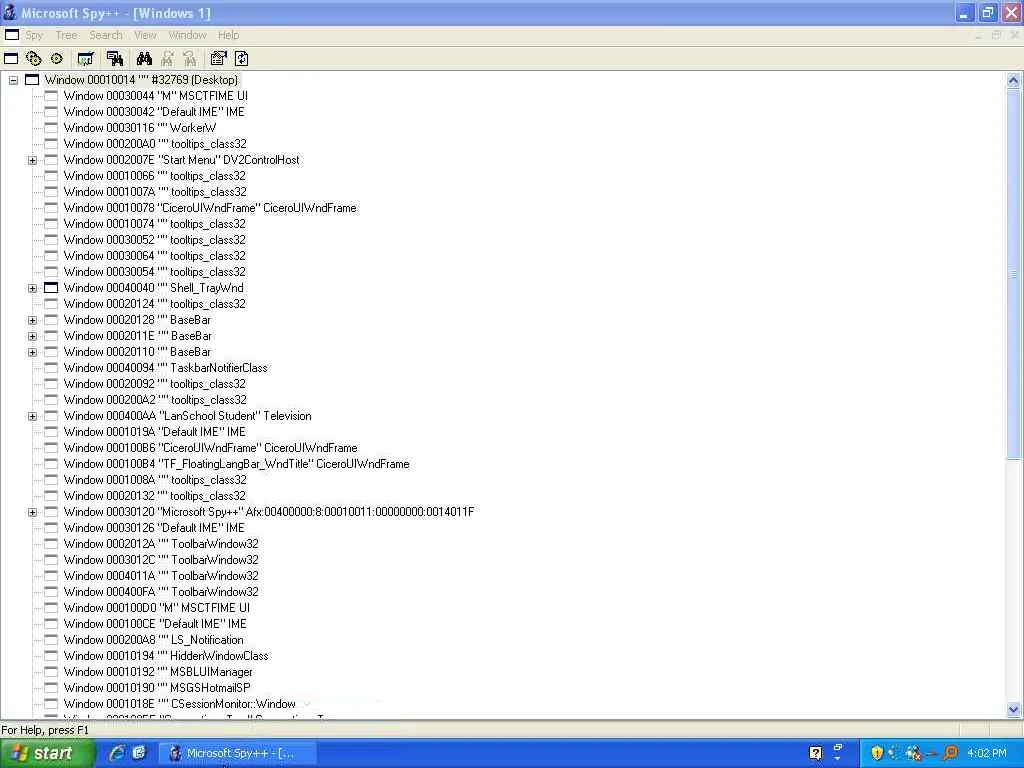Click the orange magnifier tray icon
1024x768 pixels.
click(x=950, y=753)
